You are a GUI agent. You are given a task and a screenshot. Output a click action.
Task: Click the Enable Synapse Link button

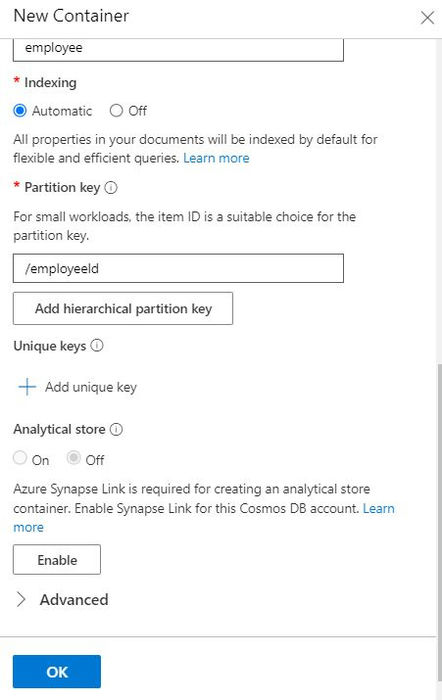click(x=57, y=560)
